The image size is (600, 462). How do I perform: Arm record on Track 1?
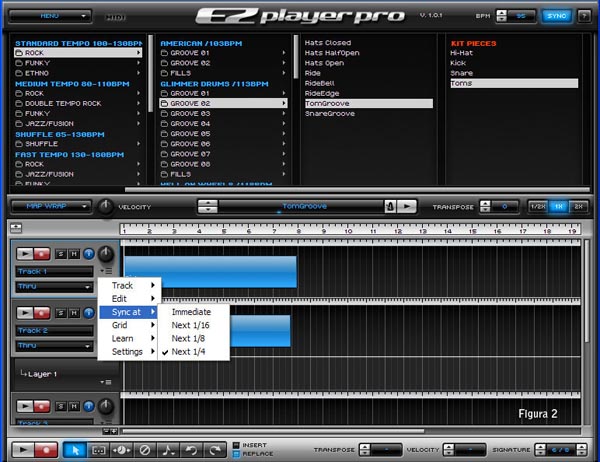[x=42, y=254]
